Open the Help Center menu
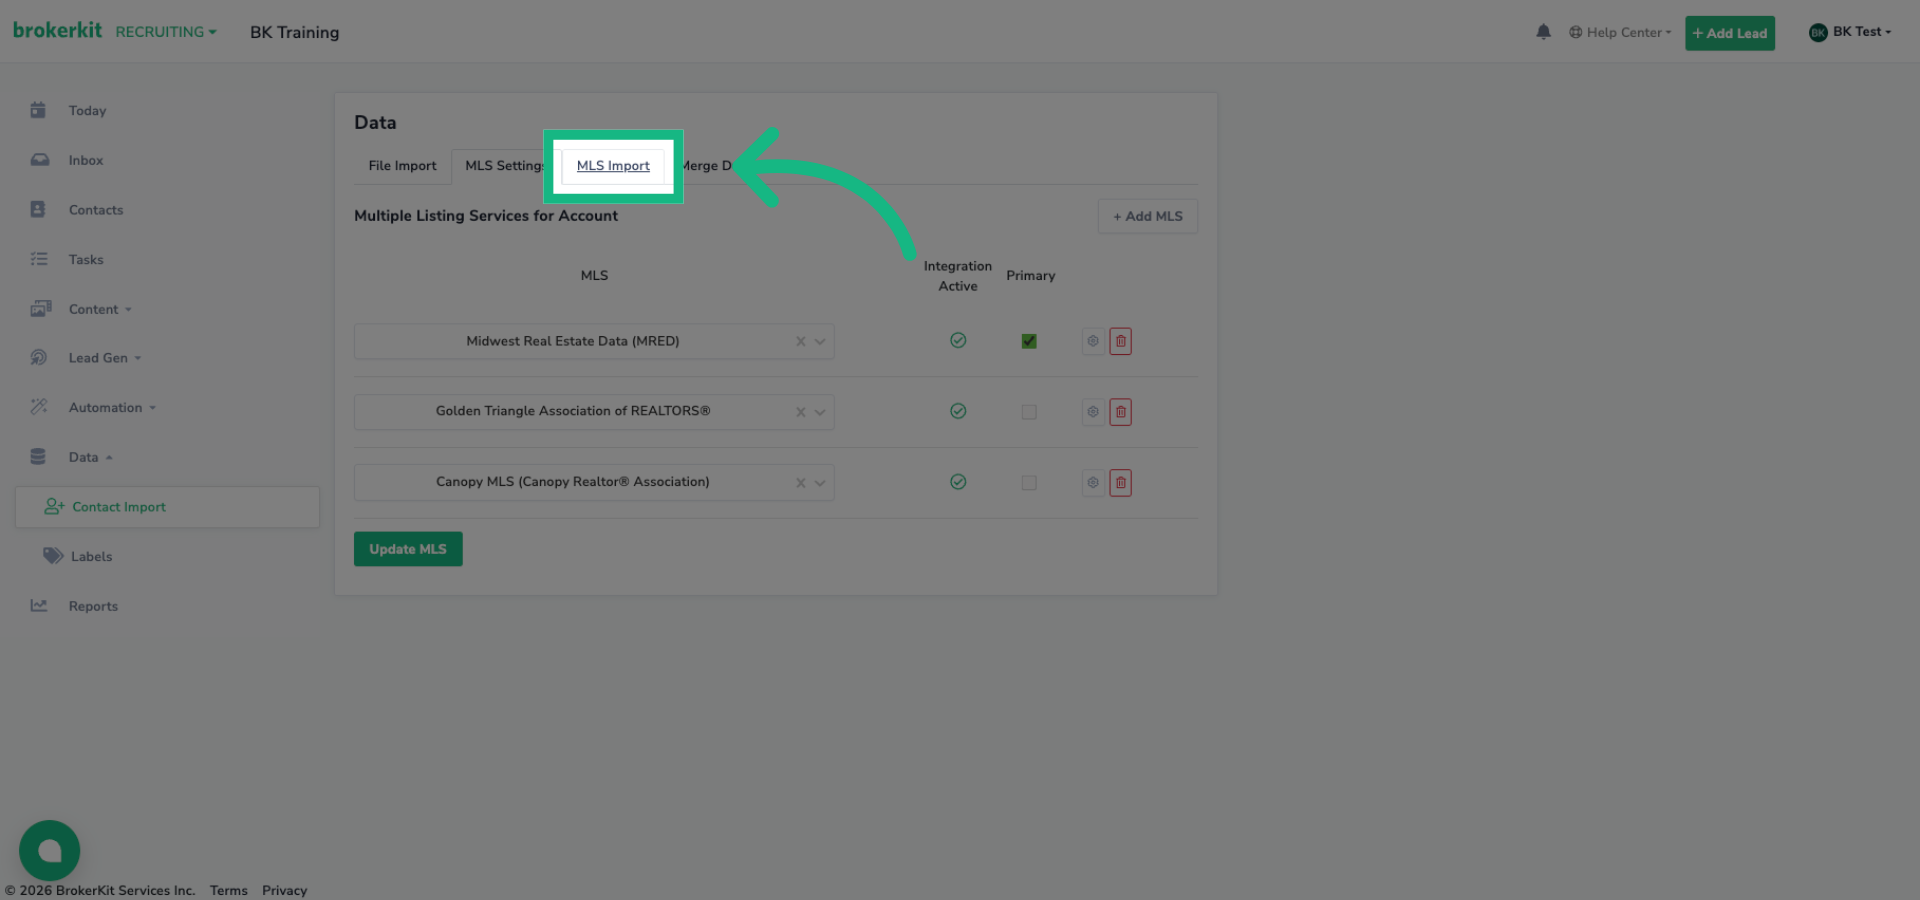1920x900 pixels. [1620, 32]
